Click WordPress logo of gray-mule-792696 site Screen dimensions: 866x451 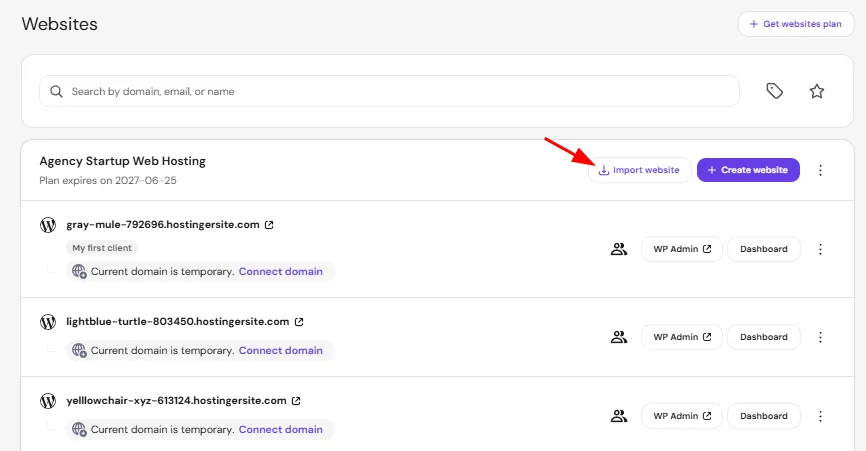click(x=48, y=225)
